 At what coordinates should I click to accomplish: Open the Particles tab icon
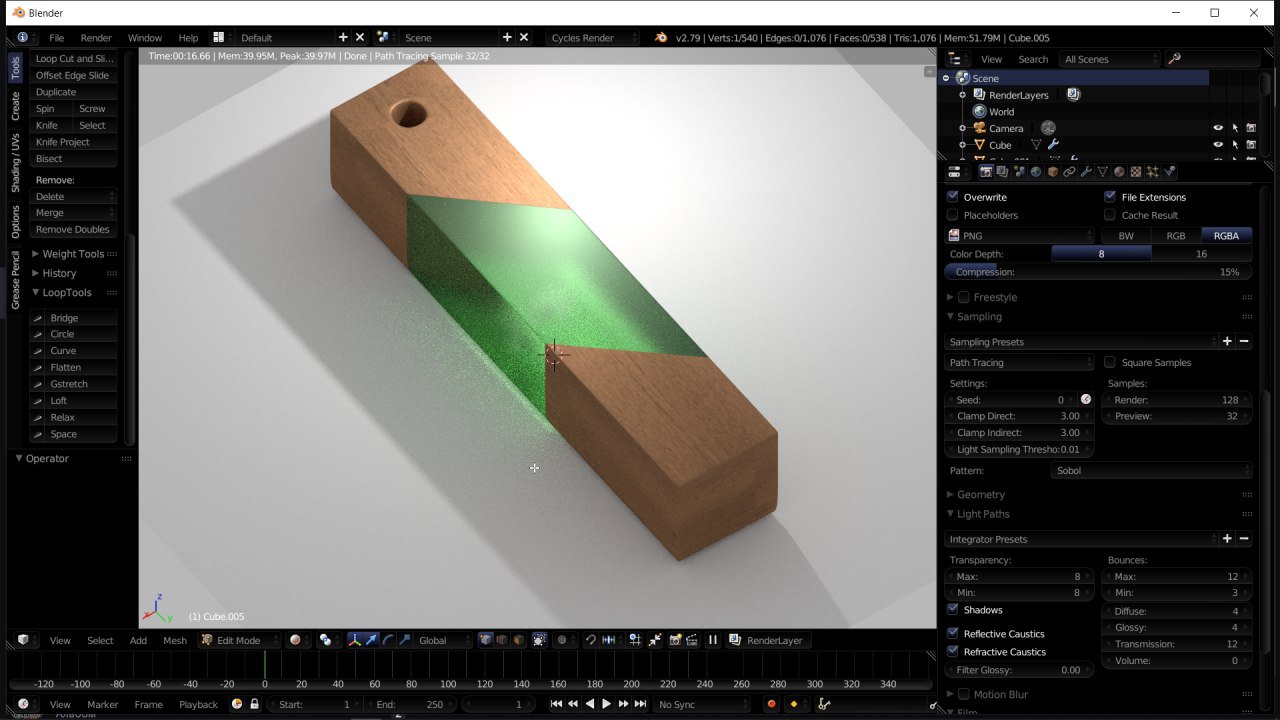pyautogui.click(x=1152, y=172)
